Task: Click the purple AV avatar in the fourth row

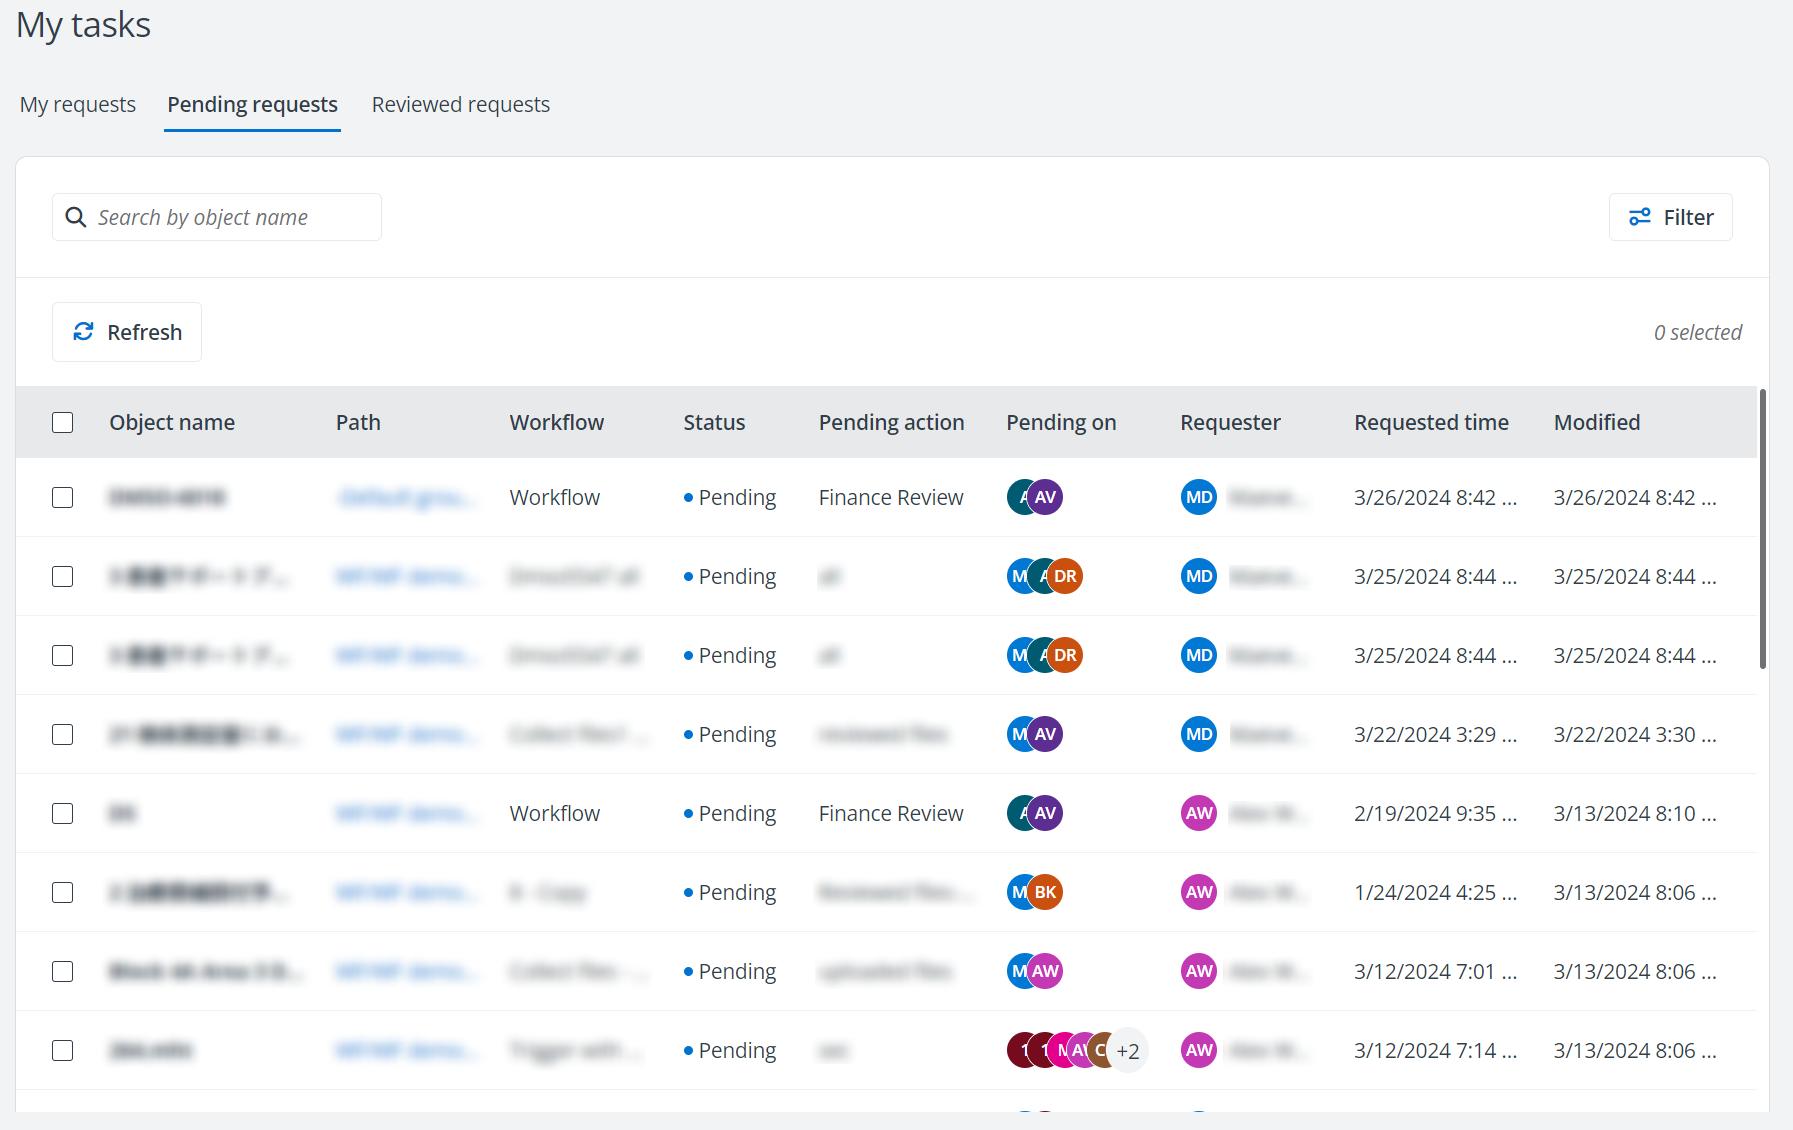Action: [1044, 733]
